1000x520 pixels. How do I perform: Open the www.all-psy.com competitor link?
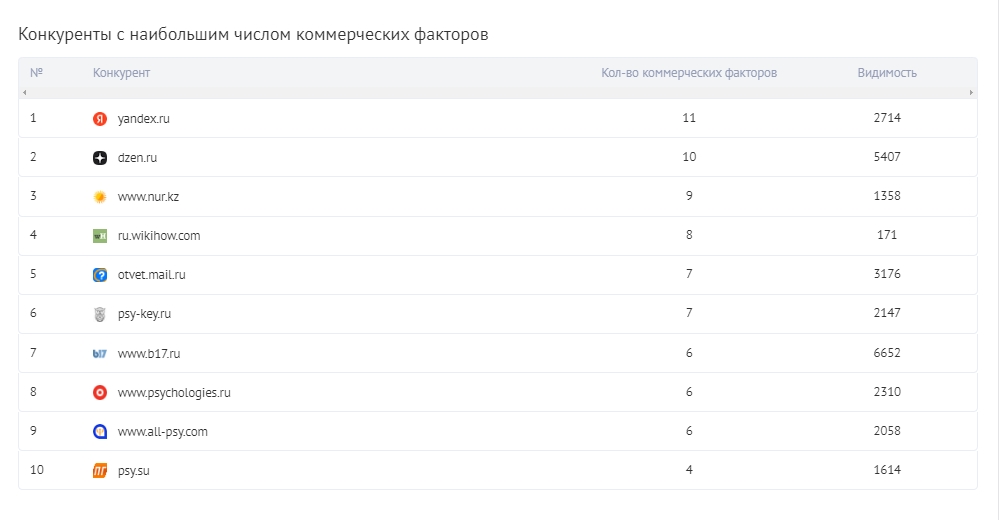pos(163,432)
